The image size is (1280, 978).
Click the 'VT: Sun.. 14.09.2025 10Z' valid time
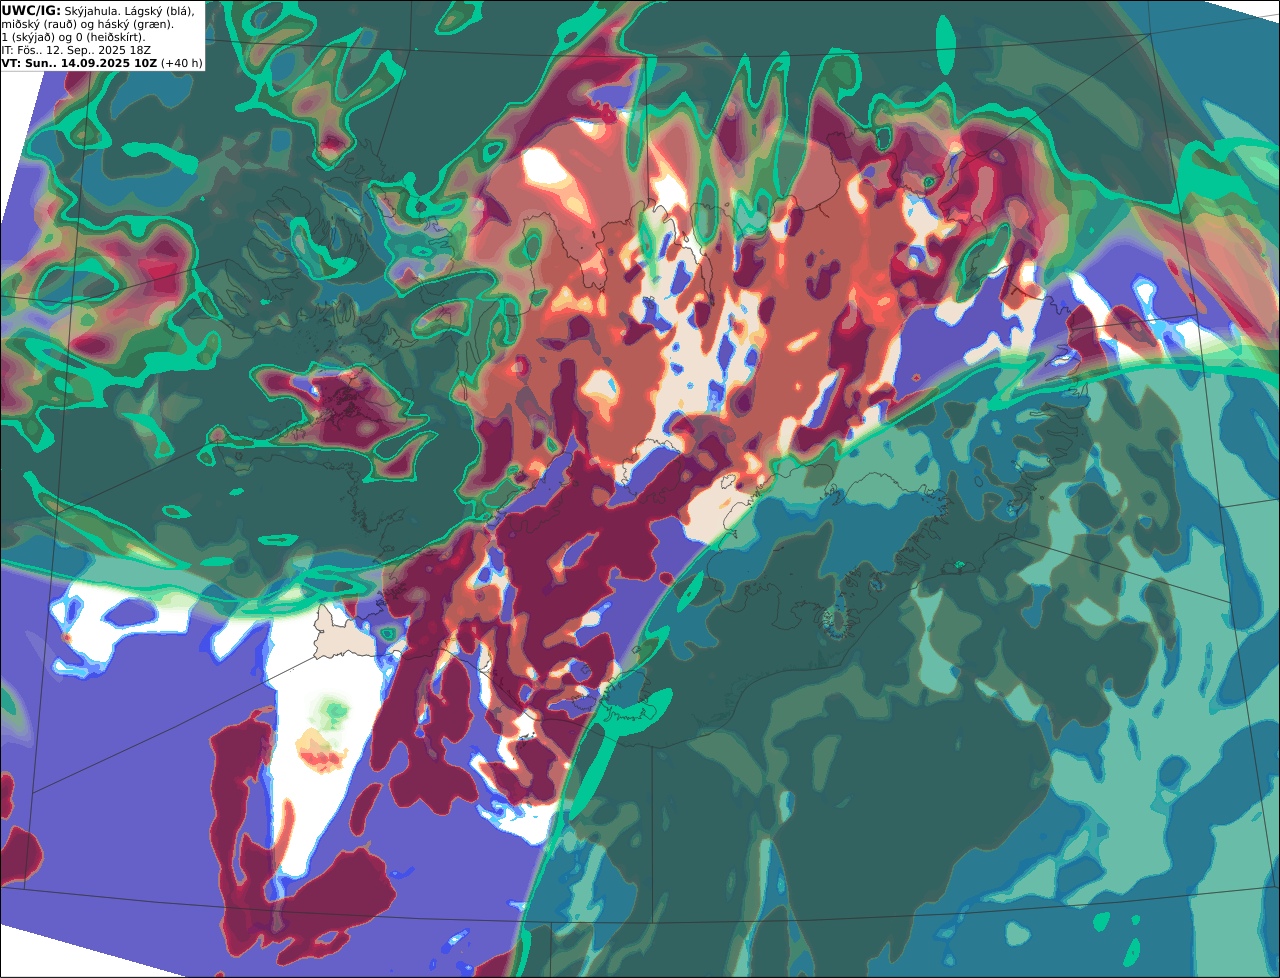pos(79,63)
